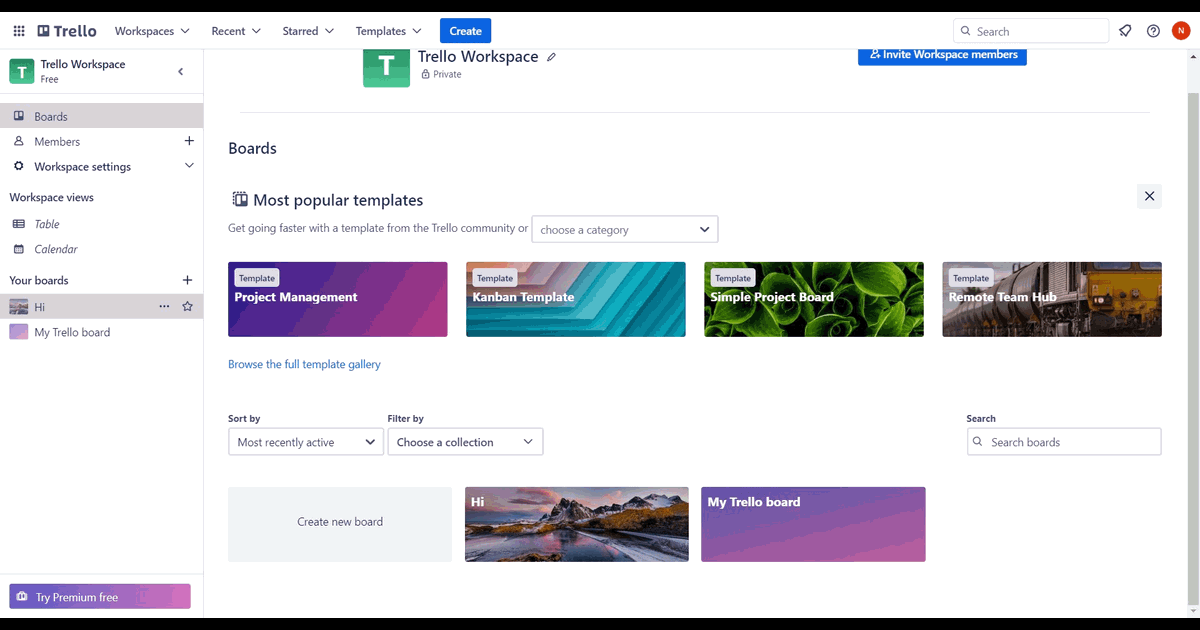Viewport: 1200px width, 630px height.
Task: Open the Templates dropdown menu
Action: pos(389,31)
